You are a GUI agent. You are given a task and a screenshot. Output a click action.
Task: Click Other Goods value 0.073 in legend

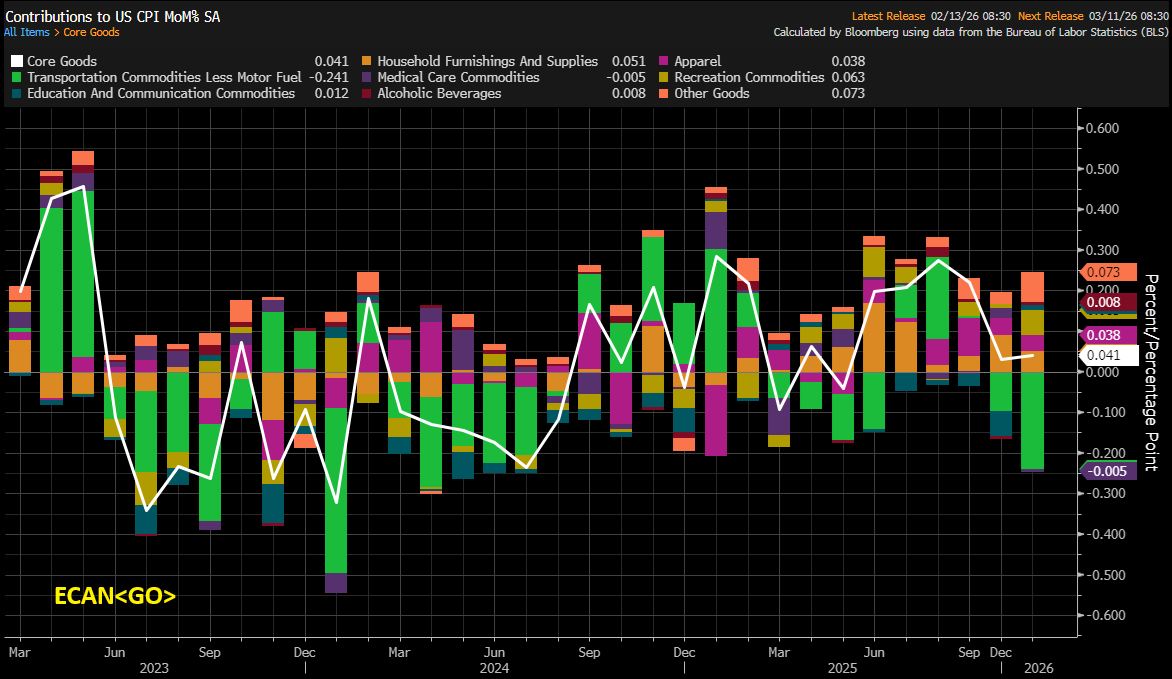click(x=848, y=93)
